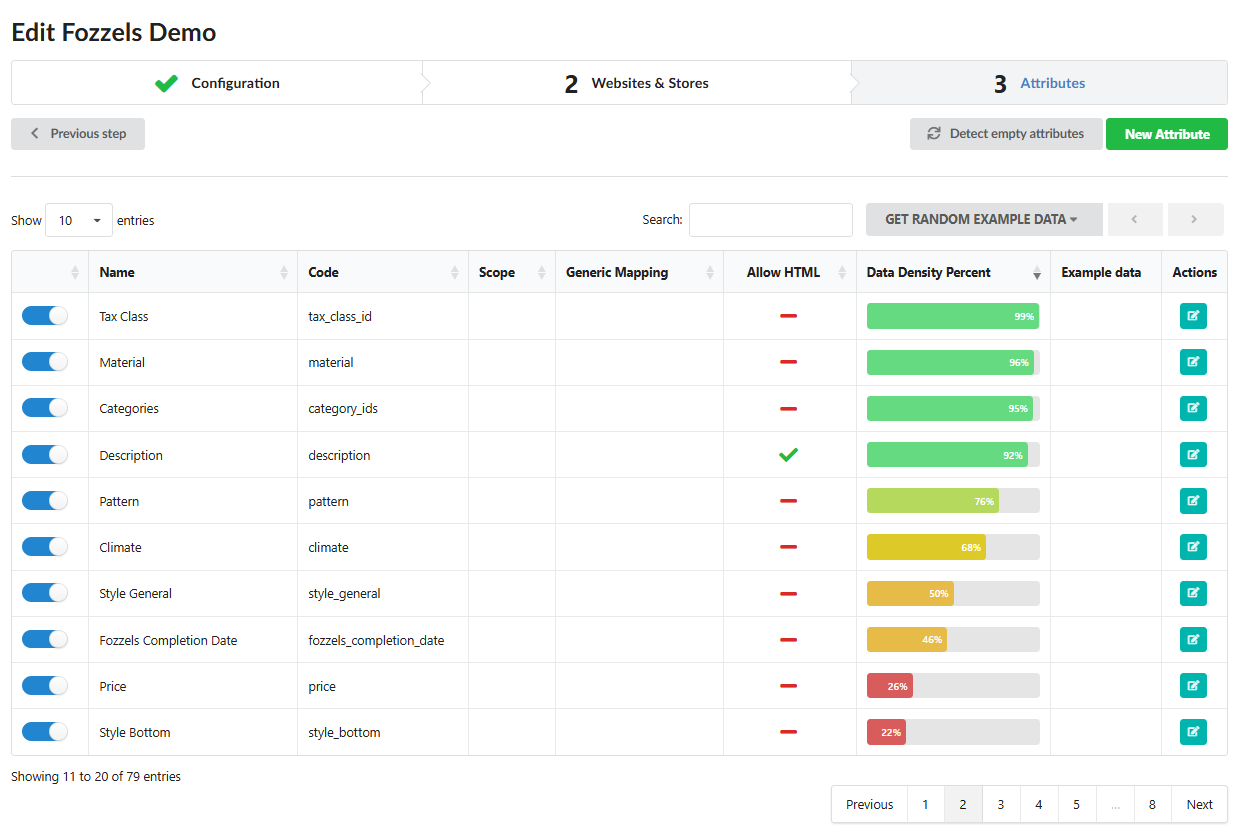
Task: Expand Get Random Example Data dropdown
Action: [984, 219]
